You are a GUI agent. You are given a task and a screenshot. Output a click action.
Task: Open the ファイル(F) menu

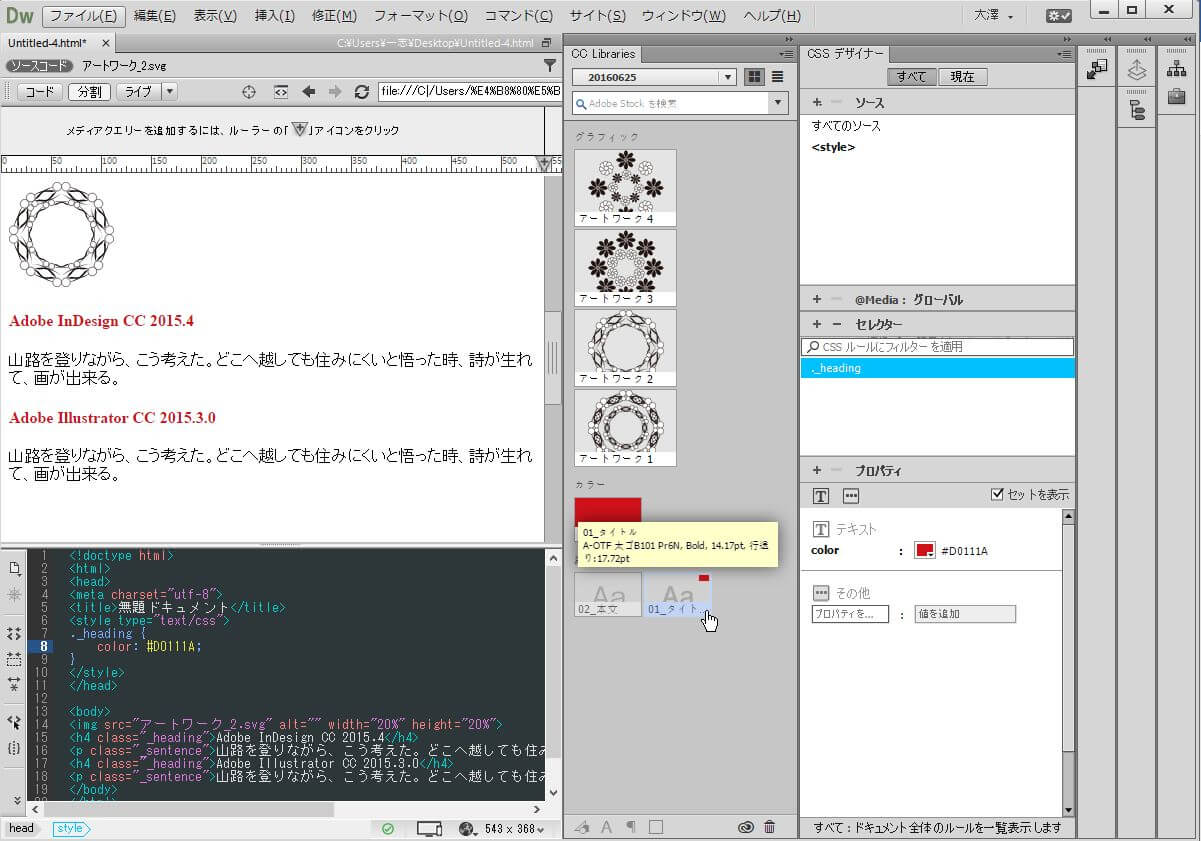coord(85,16)
